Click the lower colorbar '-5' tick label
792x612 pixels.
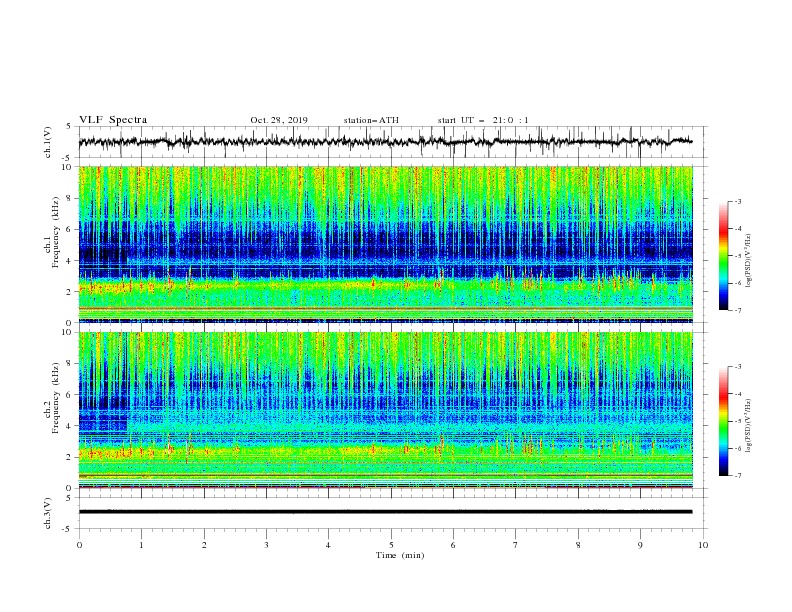click(737, 421)
